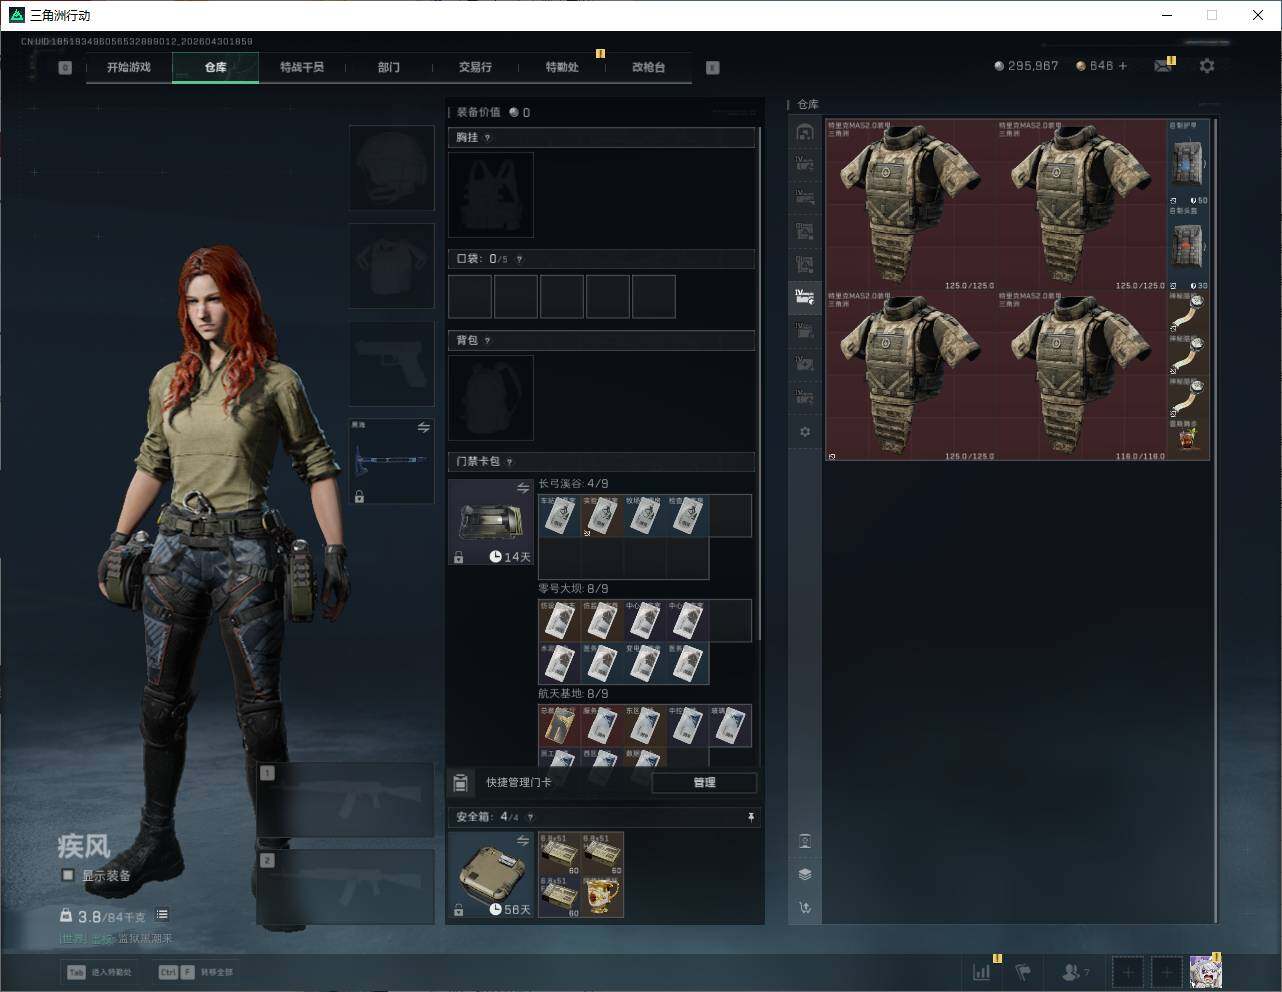
Task: Click the help icon next to 背包
Action: pos(487,341)
